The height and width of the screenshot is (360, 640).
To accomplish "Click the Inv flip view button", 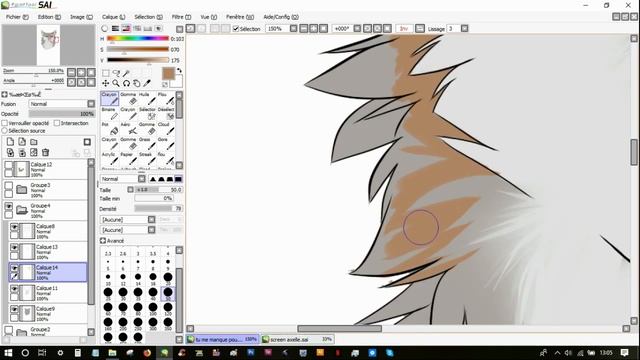I will coord(404,29).
